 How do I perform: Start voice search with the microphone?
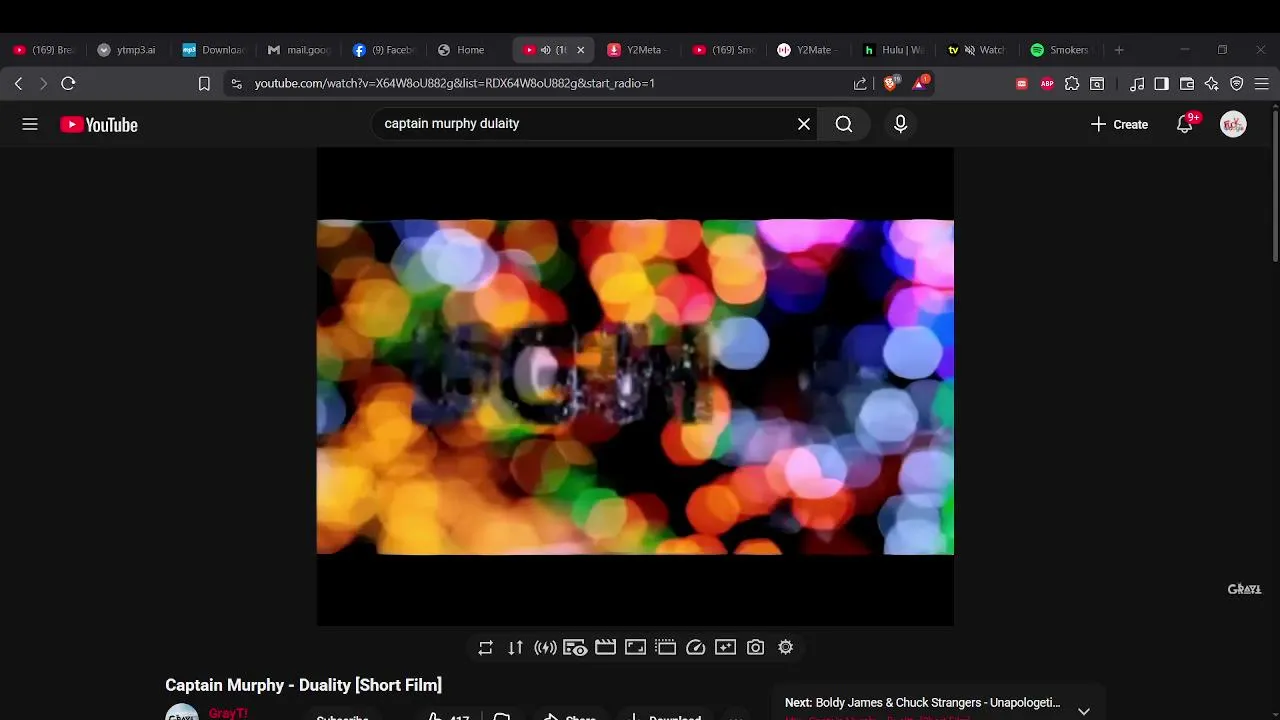coord(900,124)
